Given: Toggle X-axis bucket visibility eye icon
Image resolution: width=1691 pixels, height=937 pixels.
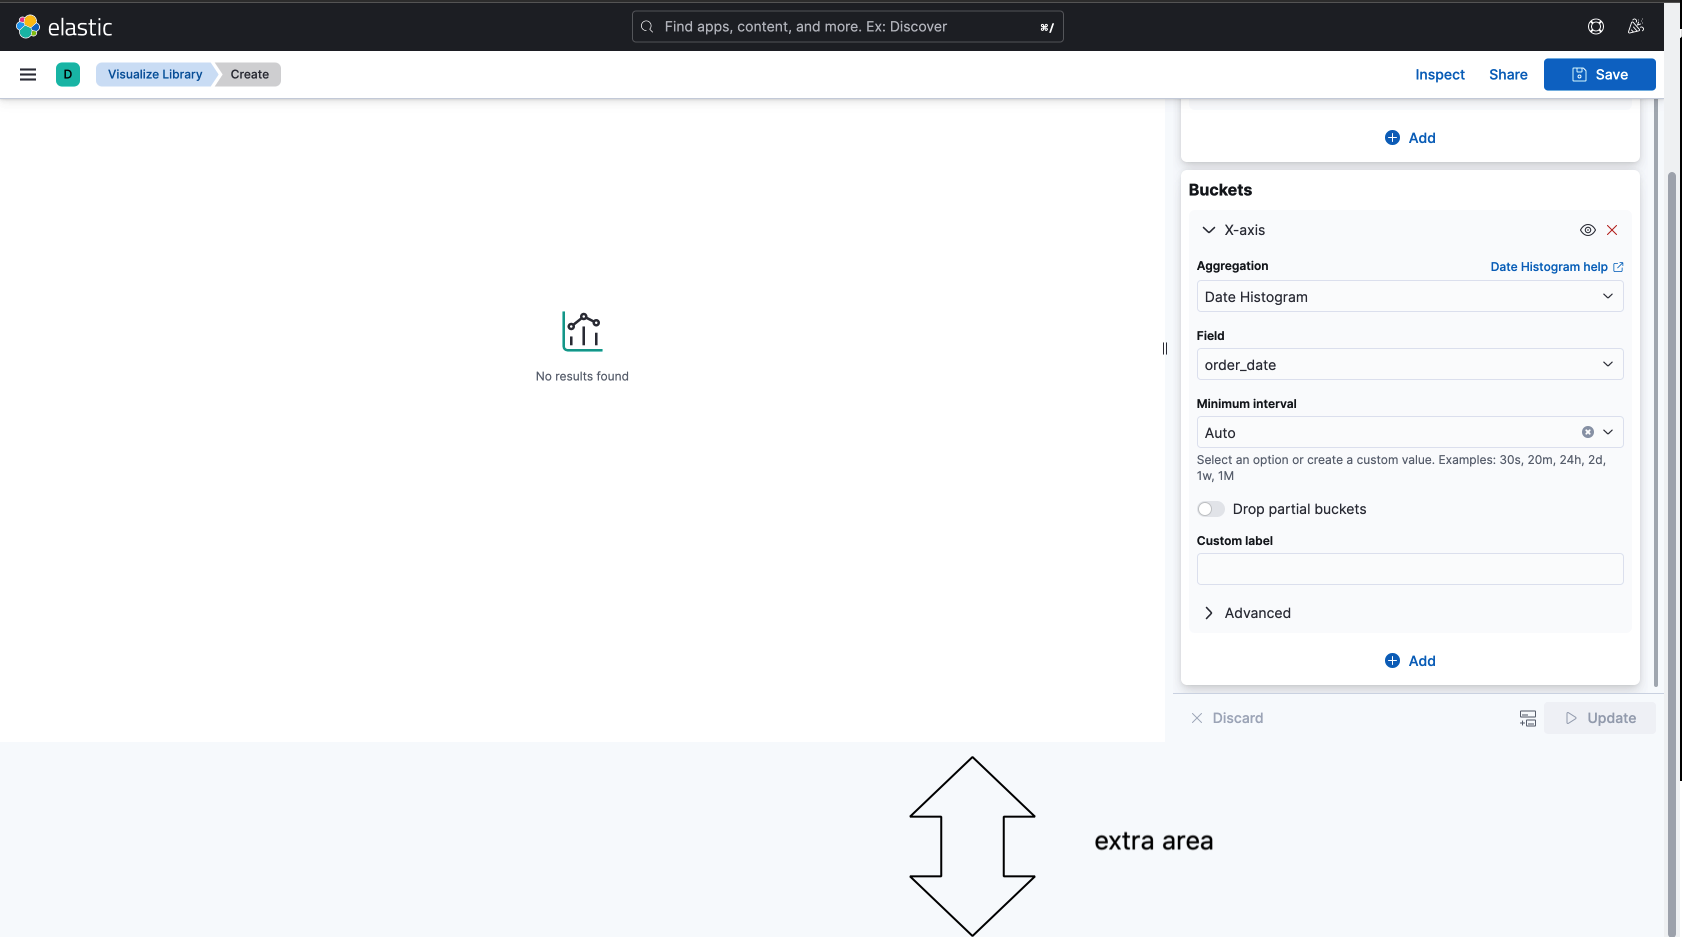Looking at the screenshot, I should pos(1588,230).
